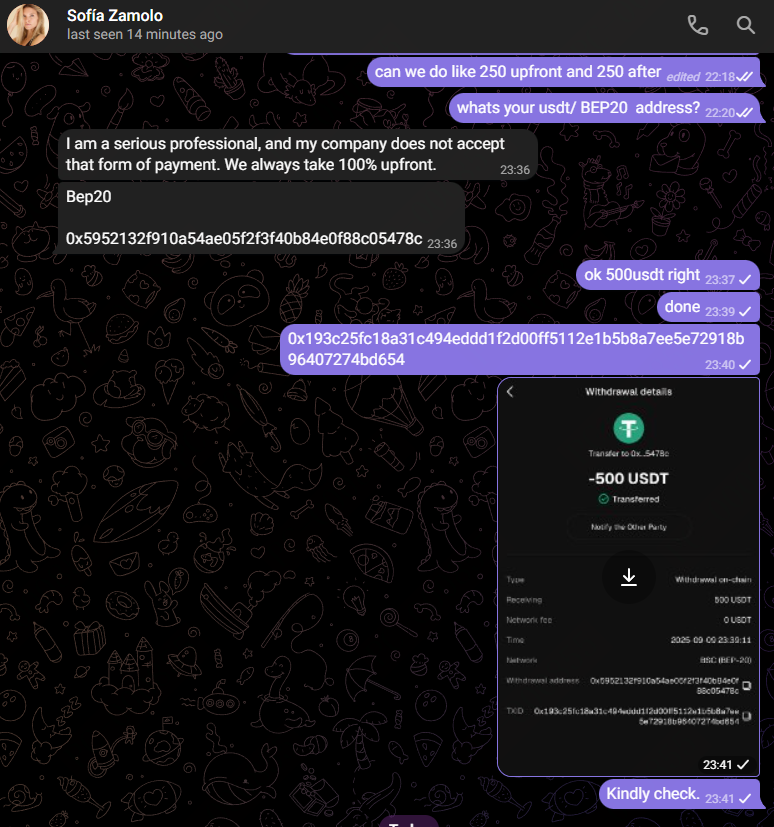Click the '100% upfront' reply message
This screenshot has height=827, width=774.
coord(298,155)
